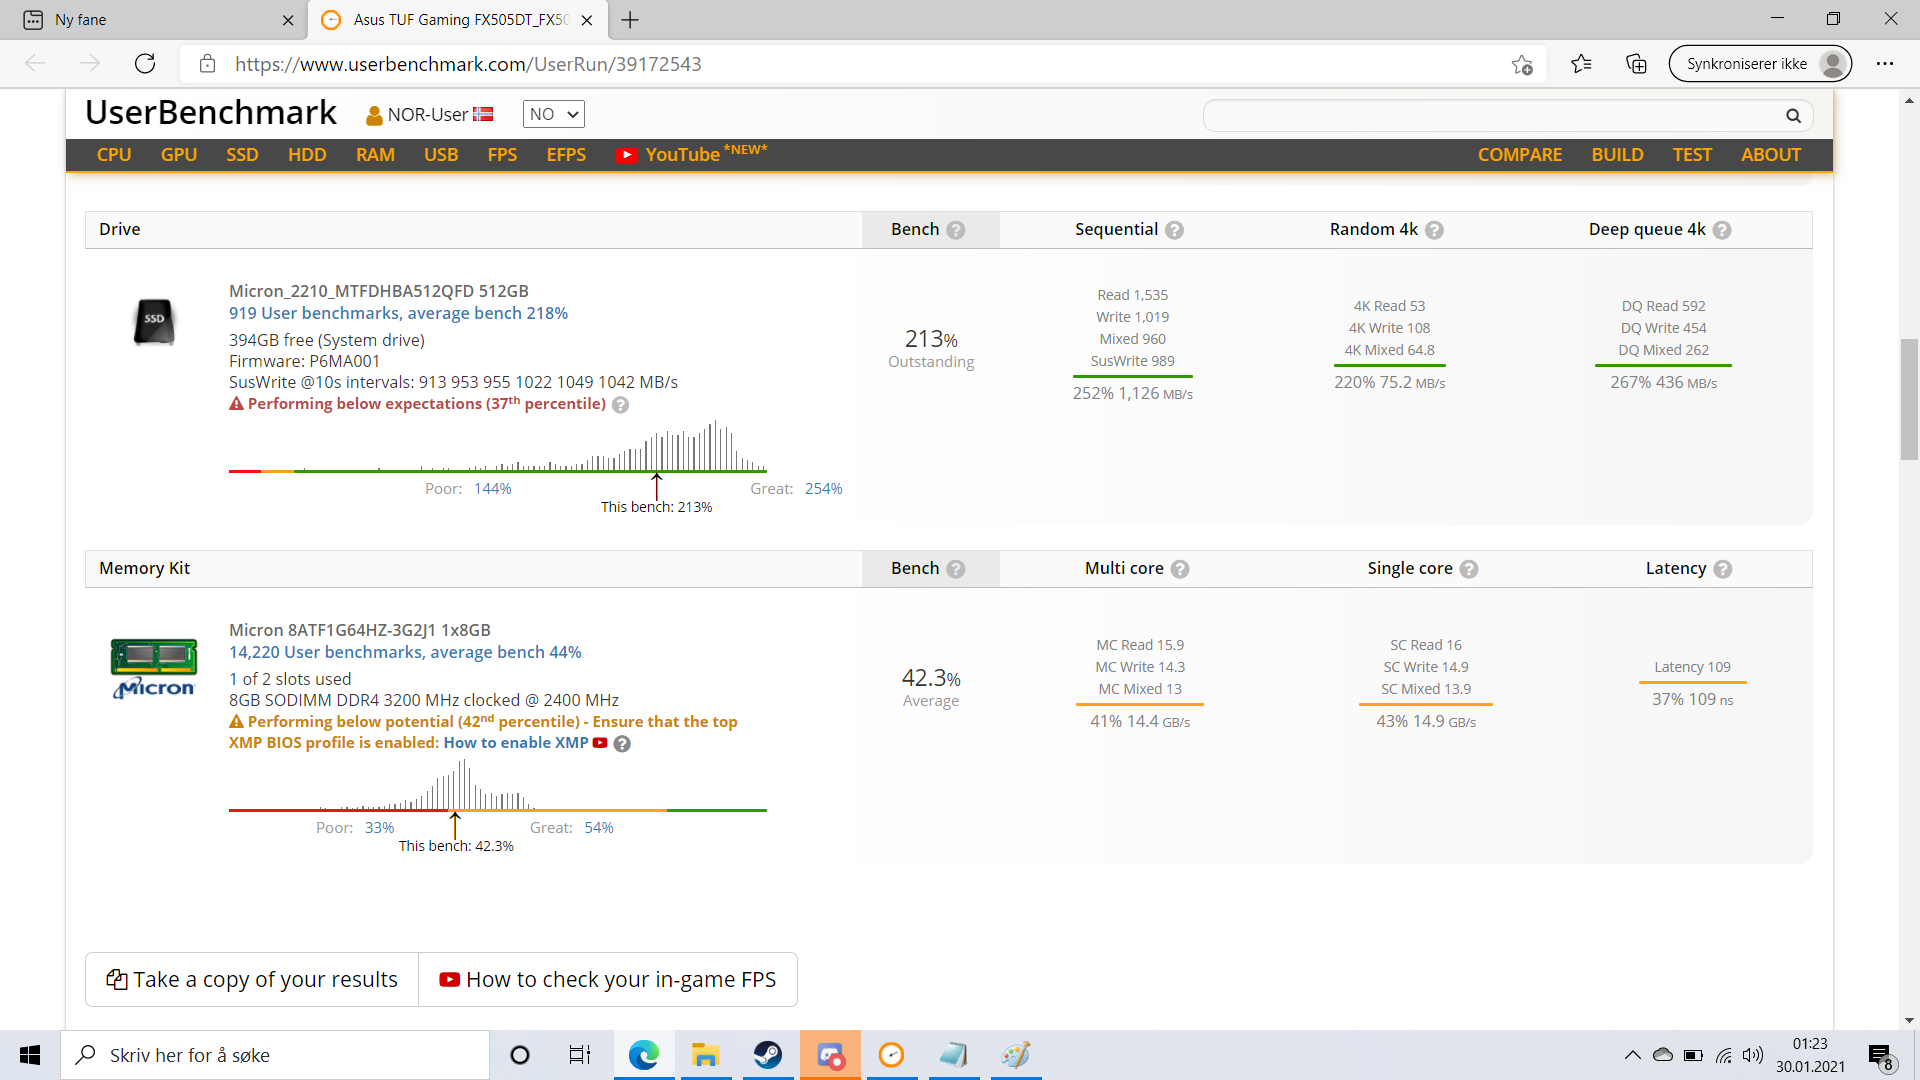
Task: Click the site padlock security icon
Action: coord(207,64)
